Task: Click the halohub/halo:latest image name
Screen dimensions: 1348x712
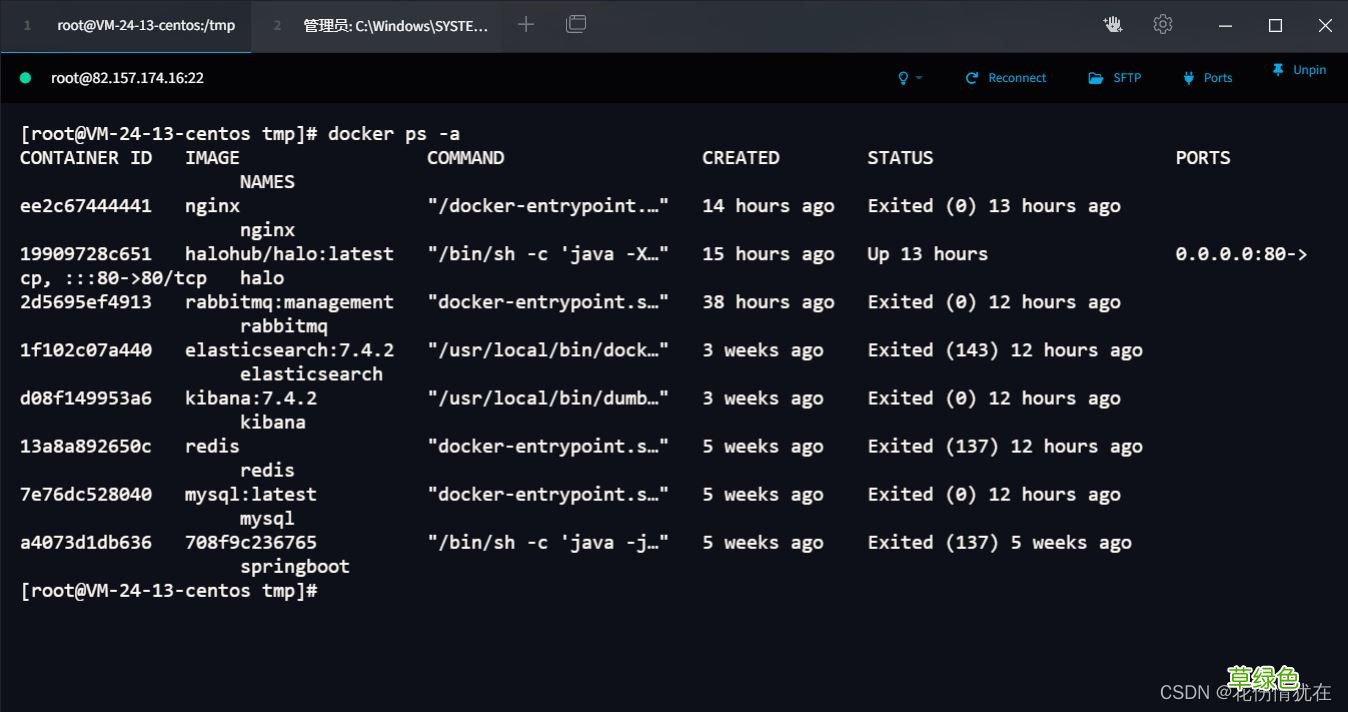Action: click(x=289, y=254)
